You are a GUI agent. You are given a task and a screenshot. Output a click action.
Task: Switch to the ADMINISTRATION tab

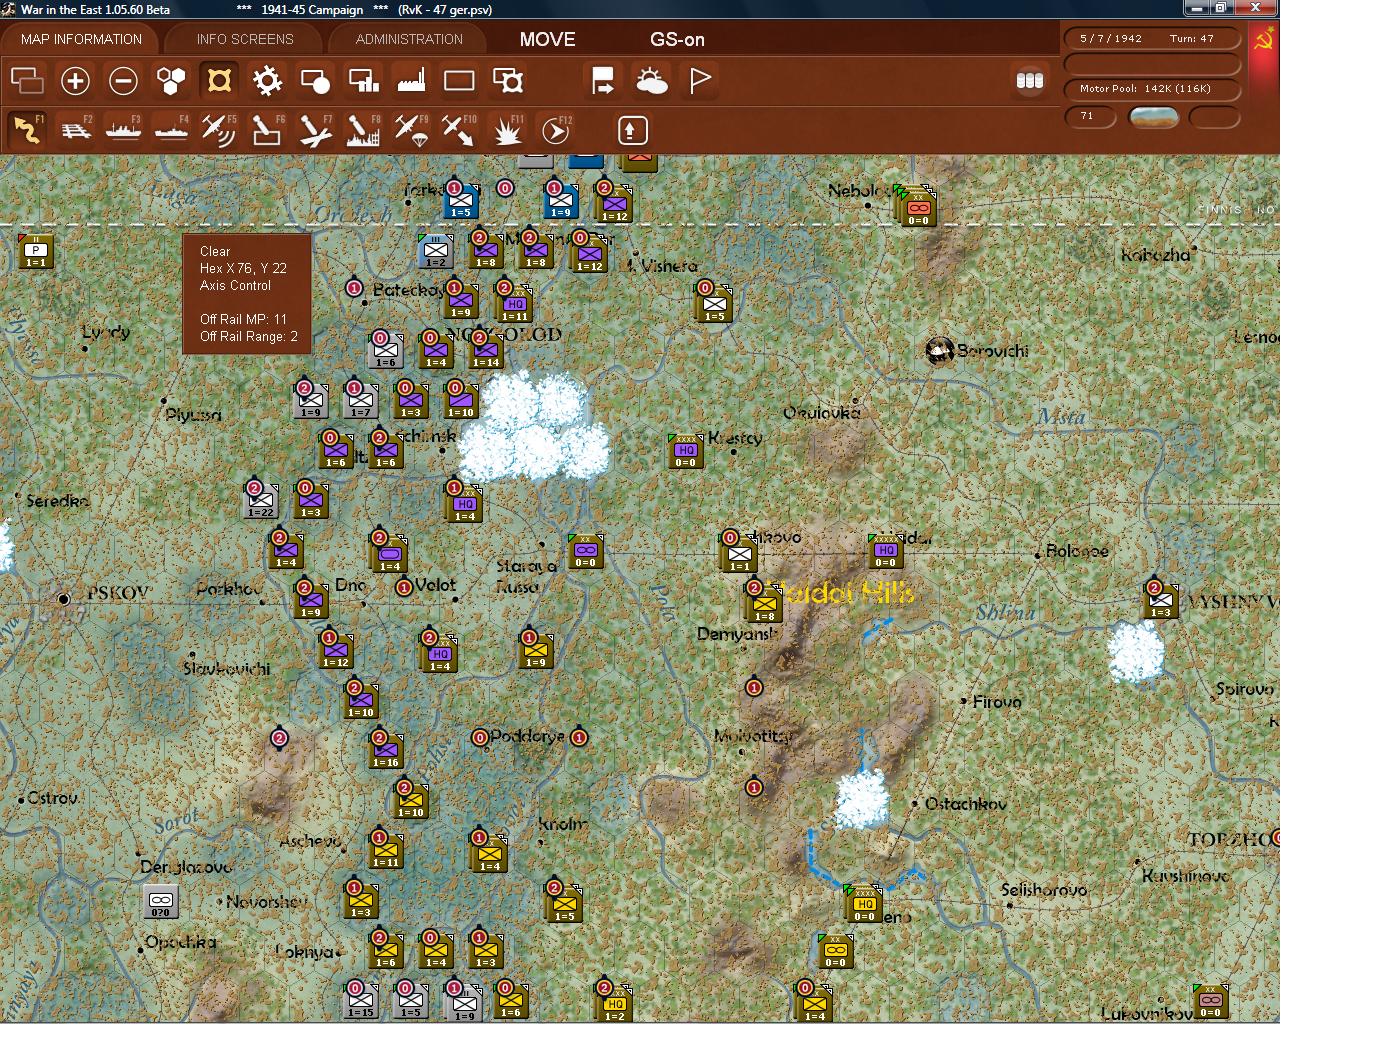409,39
